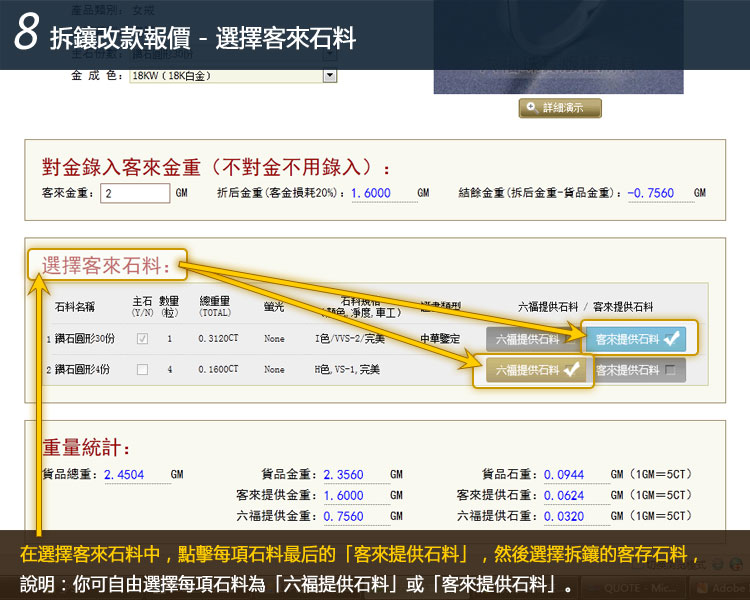Click spec text H色, VS-1, 完美

coord(347,369)
